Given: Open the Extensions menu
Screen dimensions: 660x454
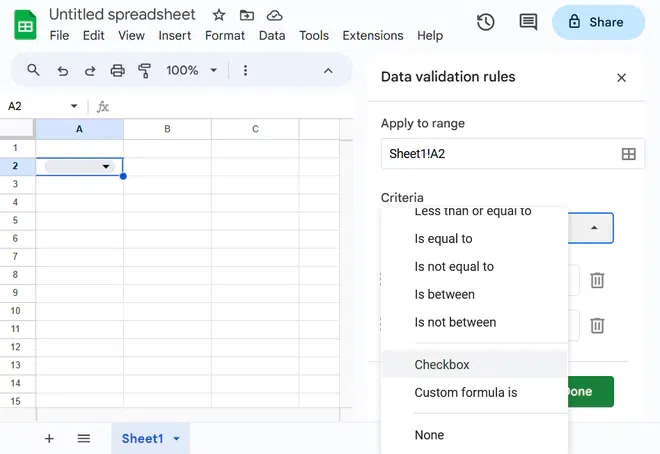Looking at the screenshot, I should pyautogui.click(x=373, y=35).
